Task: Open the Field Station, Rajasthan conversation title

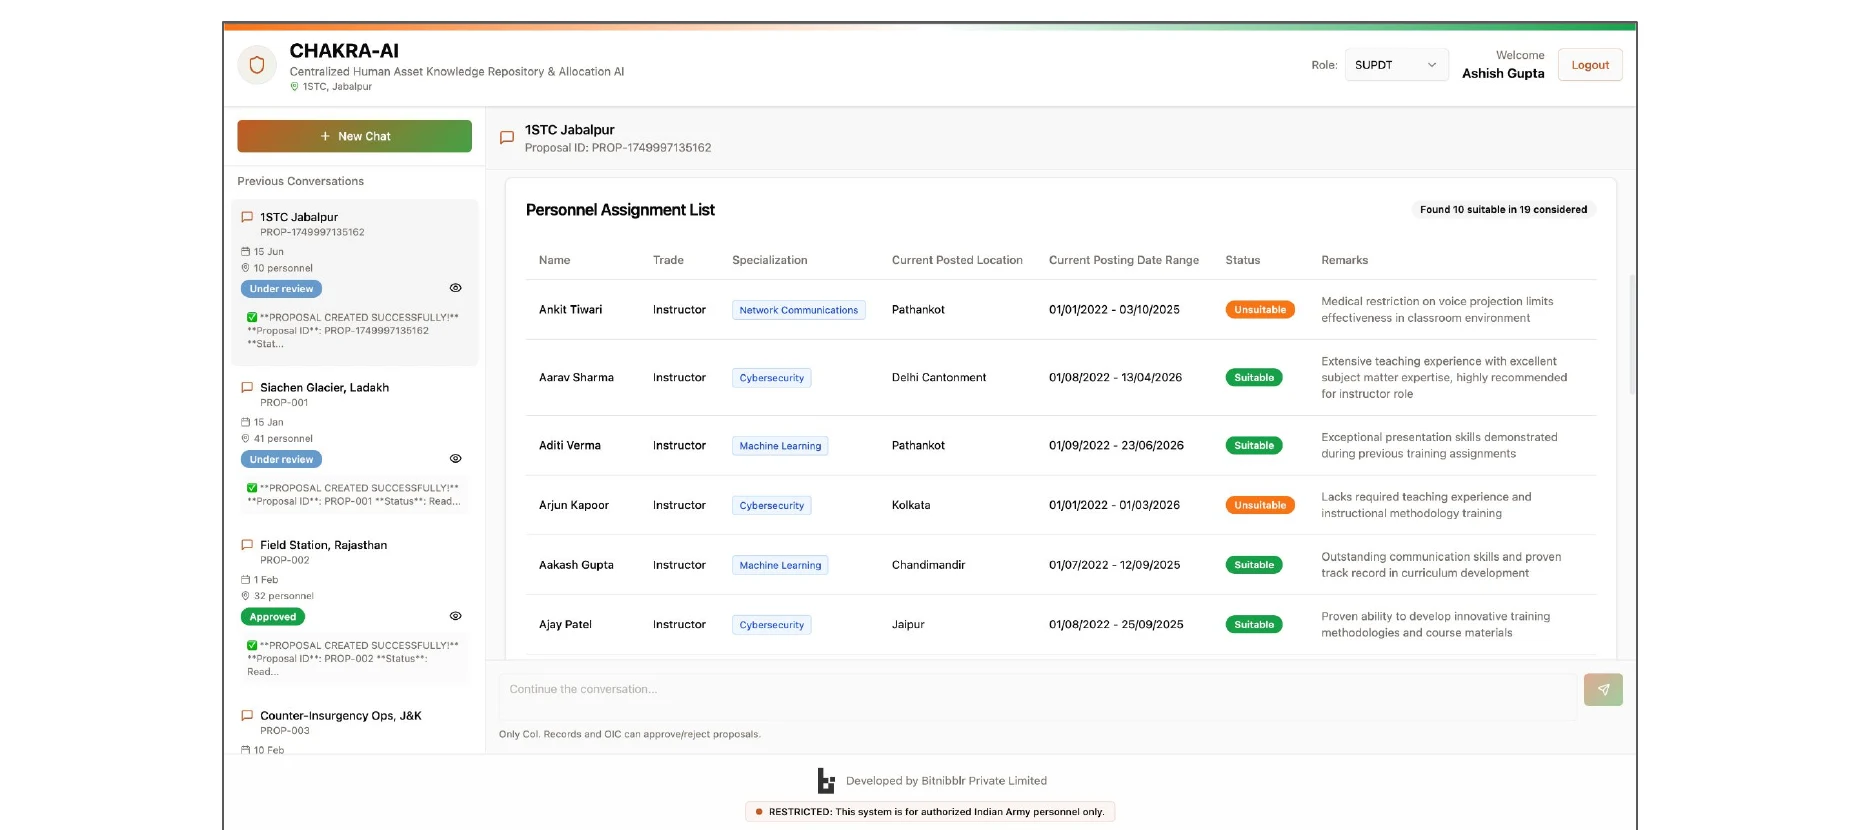Action: tap(323, 545)
